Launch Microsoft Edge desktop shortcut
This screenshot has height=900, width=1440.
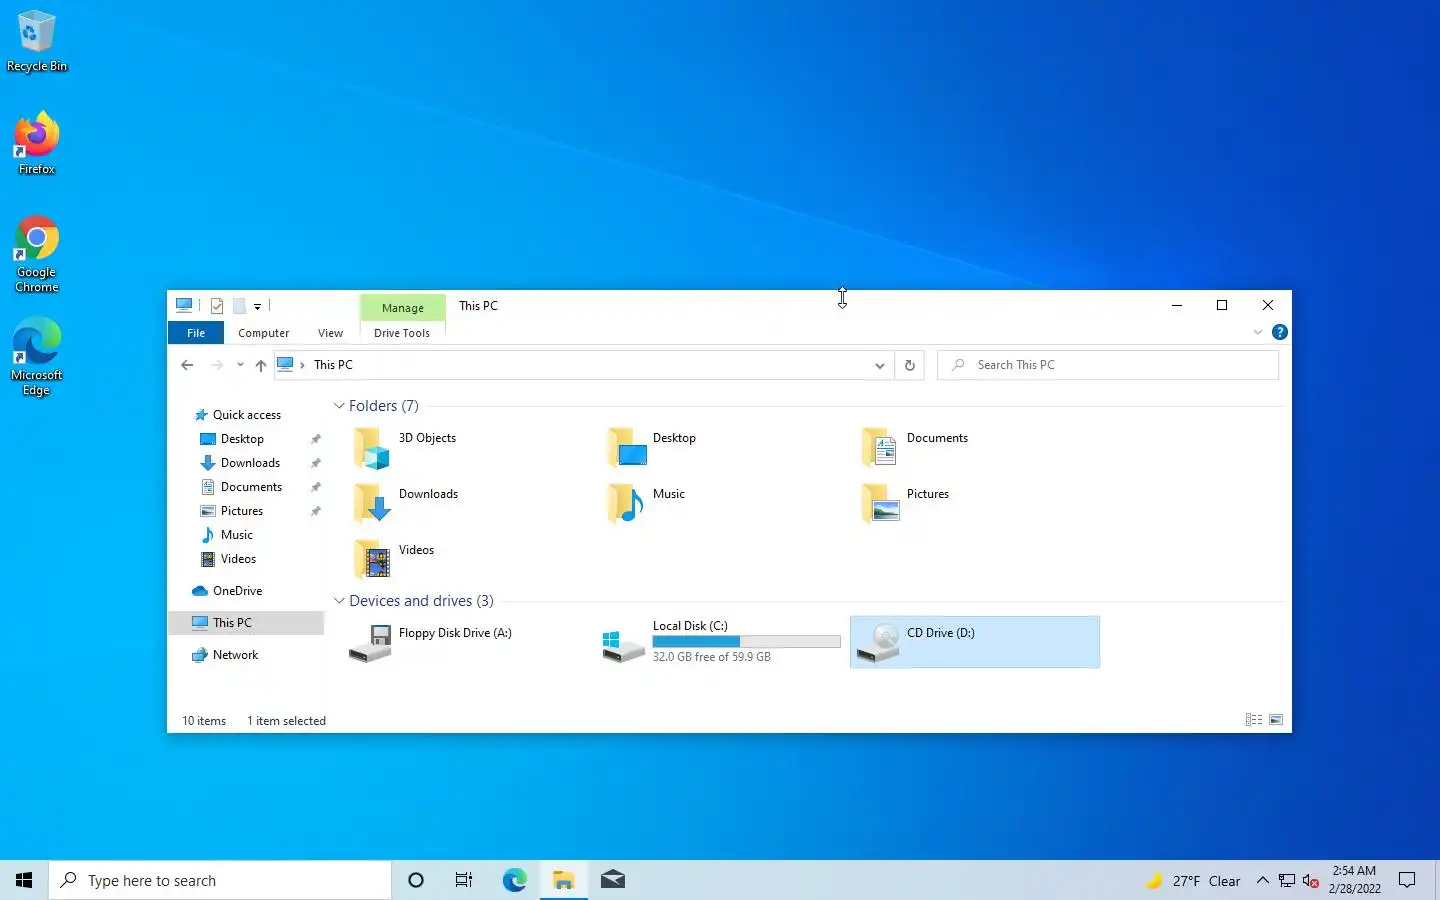coord(37,358)
